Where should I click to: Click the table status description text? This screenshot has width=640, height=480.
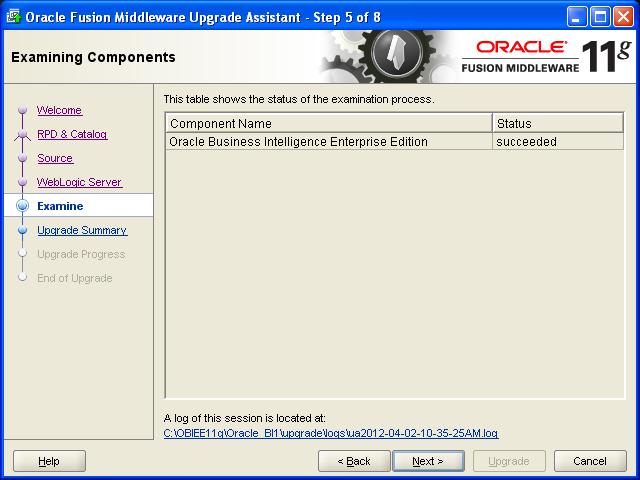tap(299, 99)
